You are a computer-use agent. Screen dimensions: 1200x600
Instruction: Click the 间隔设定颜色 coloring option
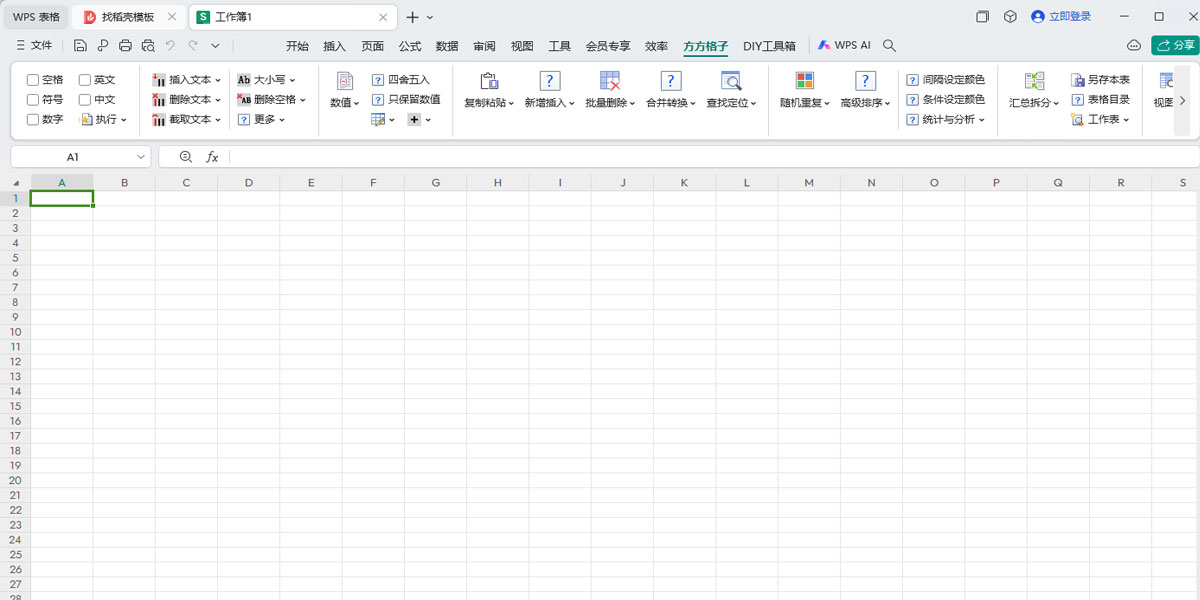coord(944,79)
